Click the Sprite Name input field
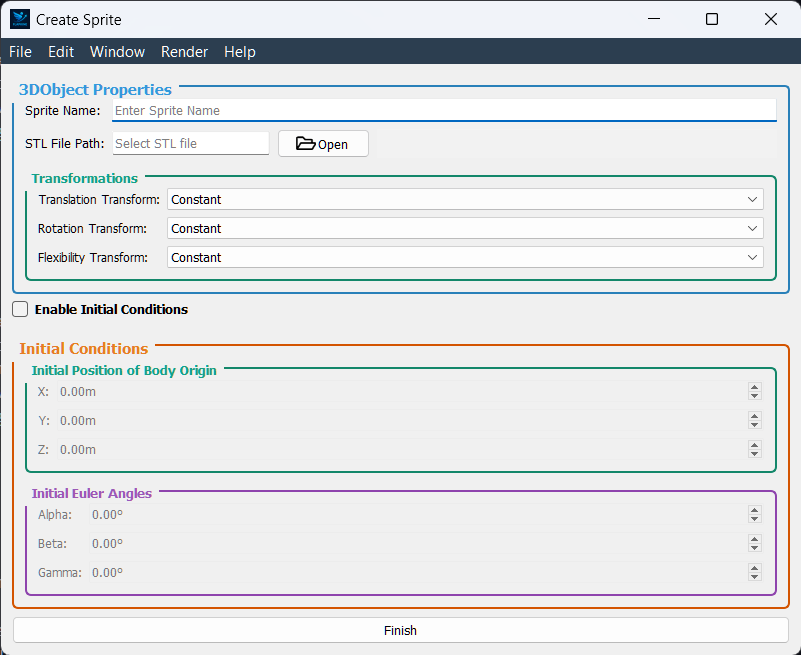The height and width of the screenshot is (655, 801). pyautogui.click(x=444, y=110)
